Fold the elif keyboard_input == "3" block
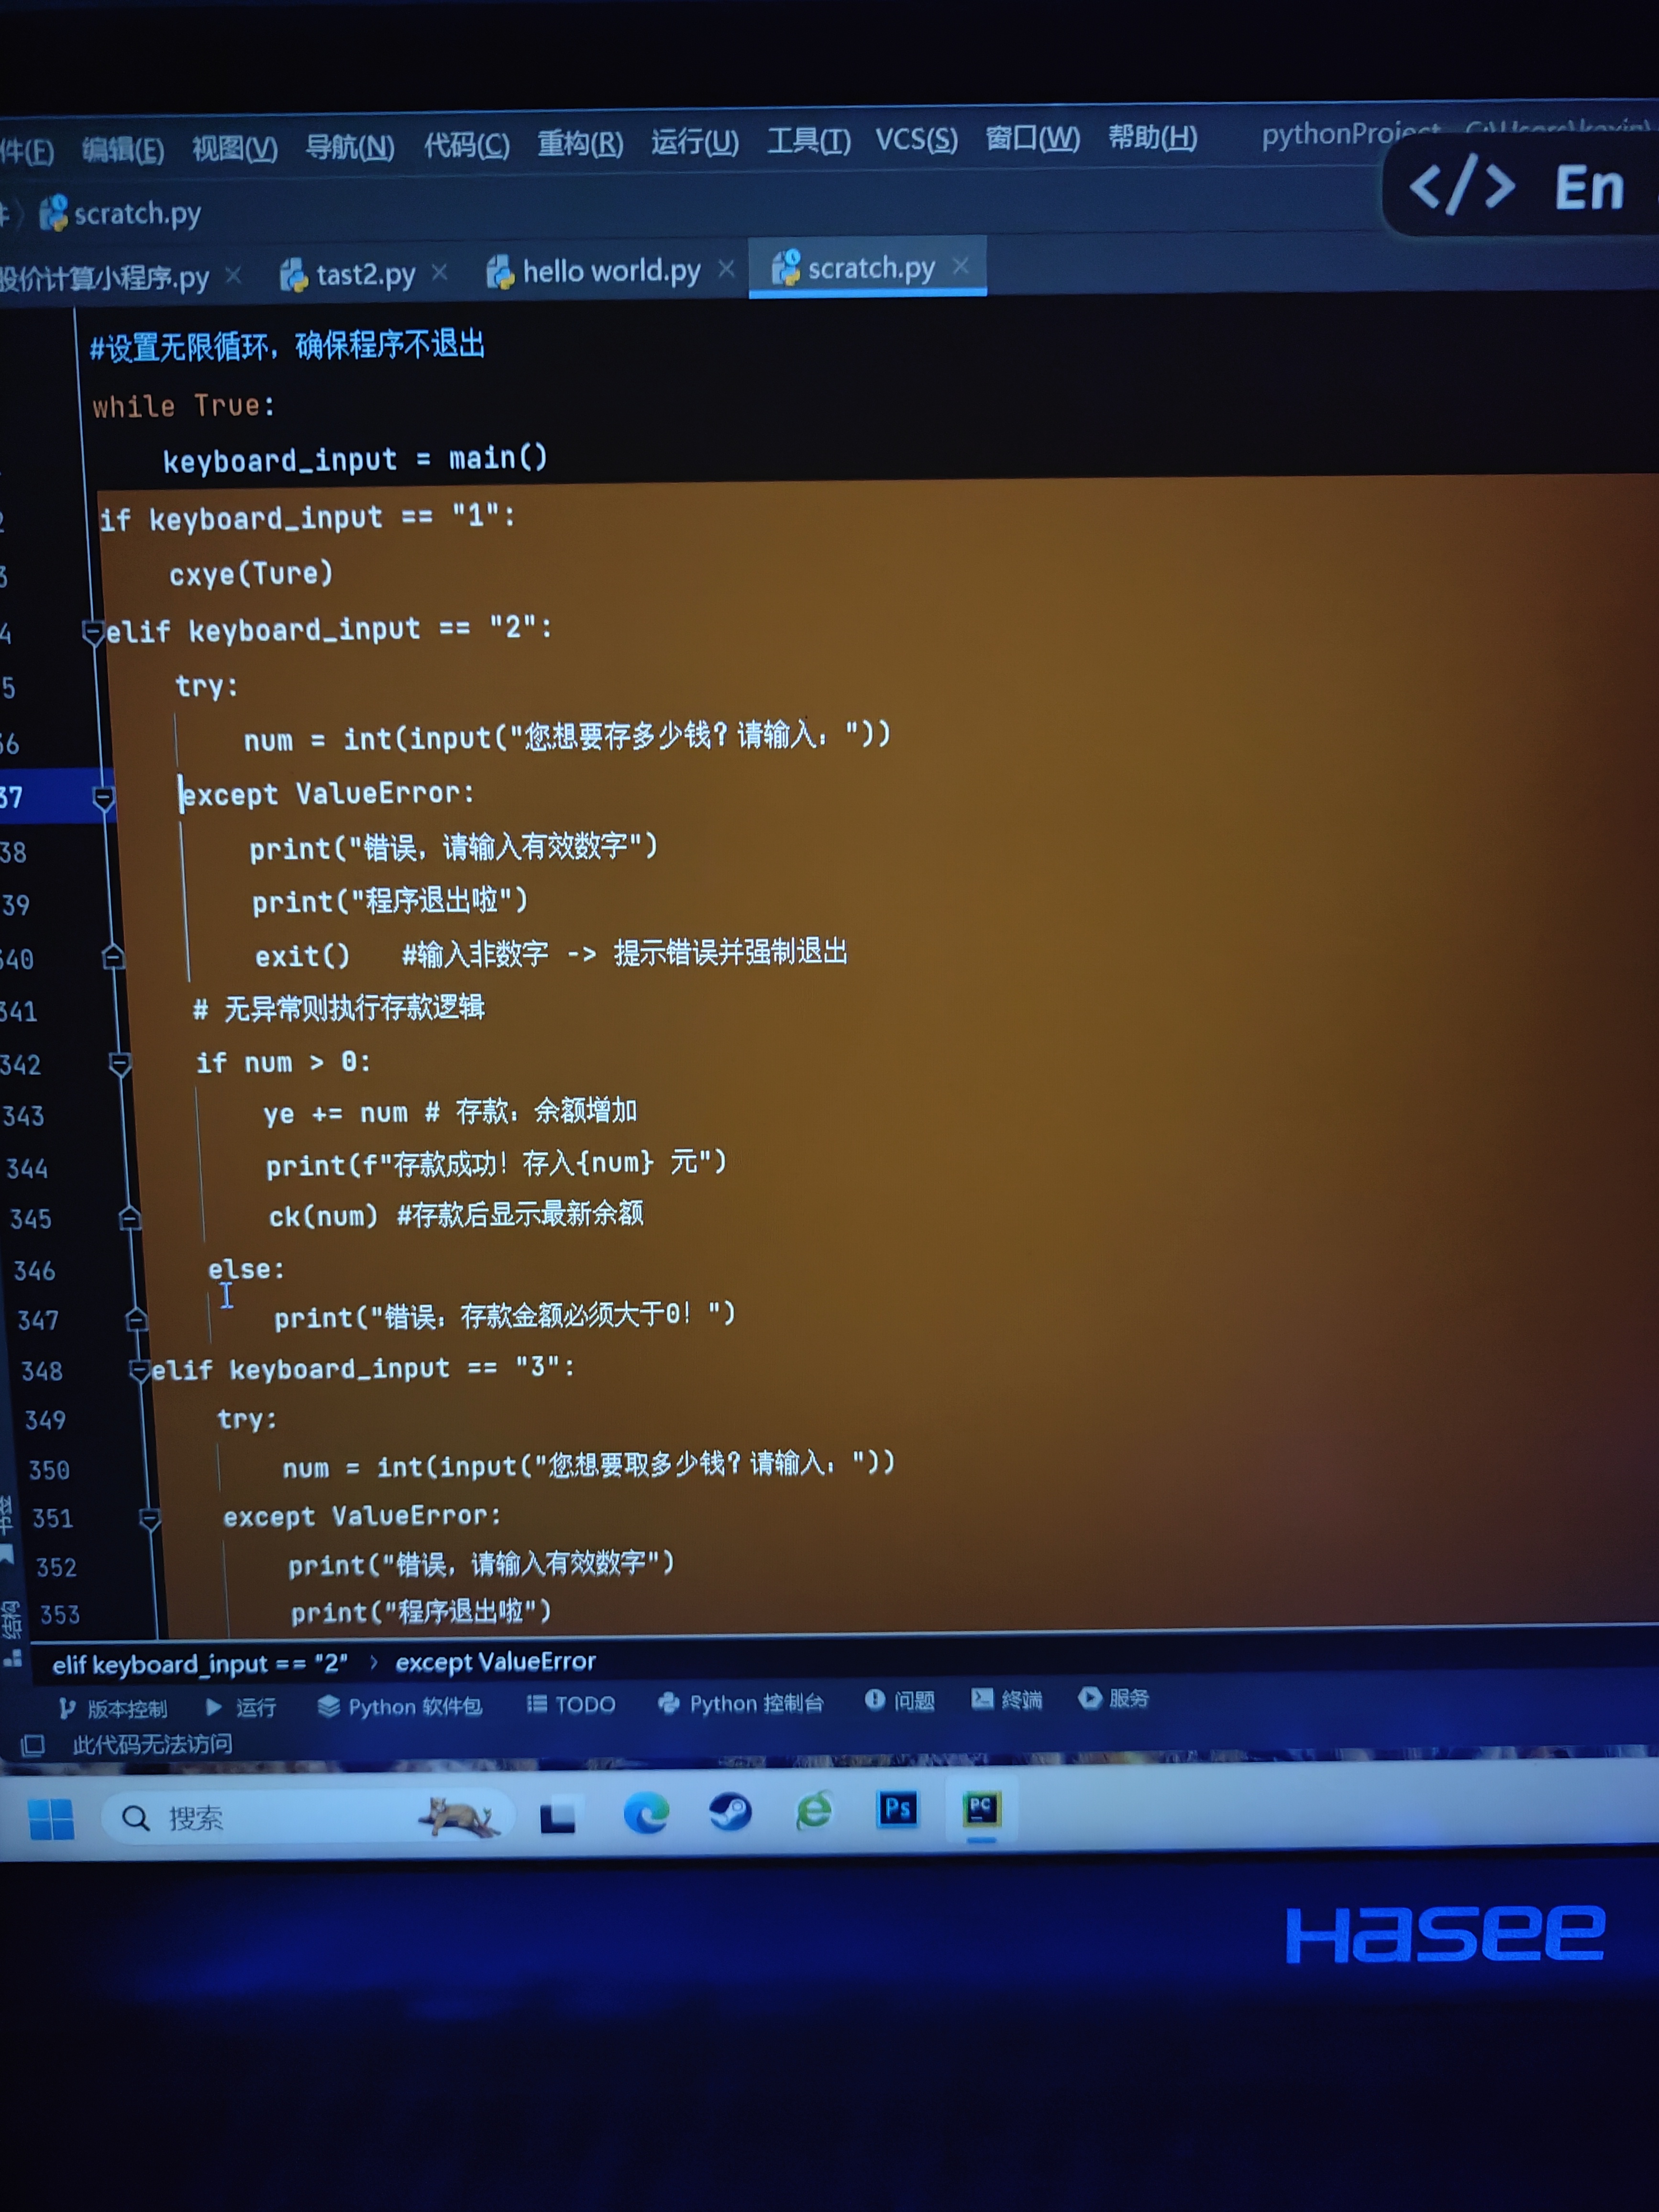 click(140, 1370)
